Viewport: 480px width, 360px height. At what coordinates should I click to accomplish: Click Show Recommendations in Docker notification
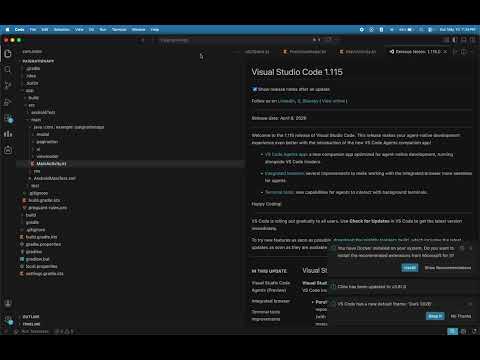448,268
